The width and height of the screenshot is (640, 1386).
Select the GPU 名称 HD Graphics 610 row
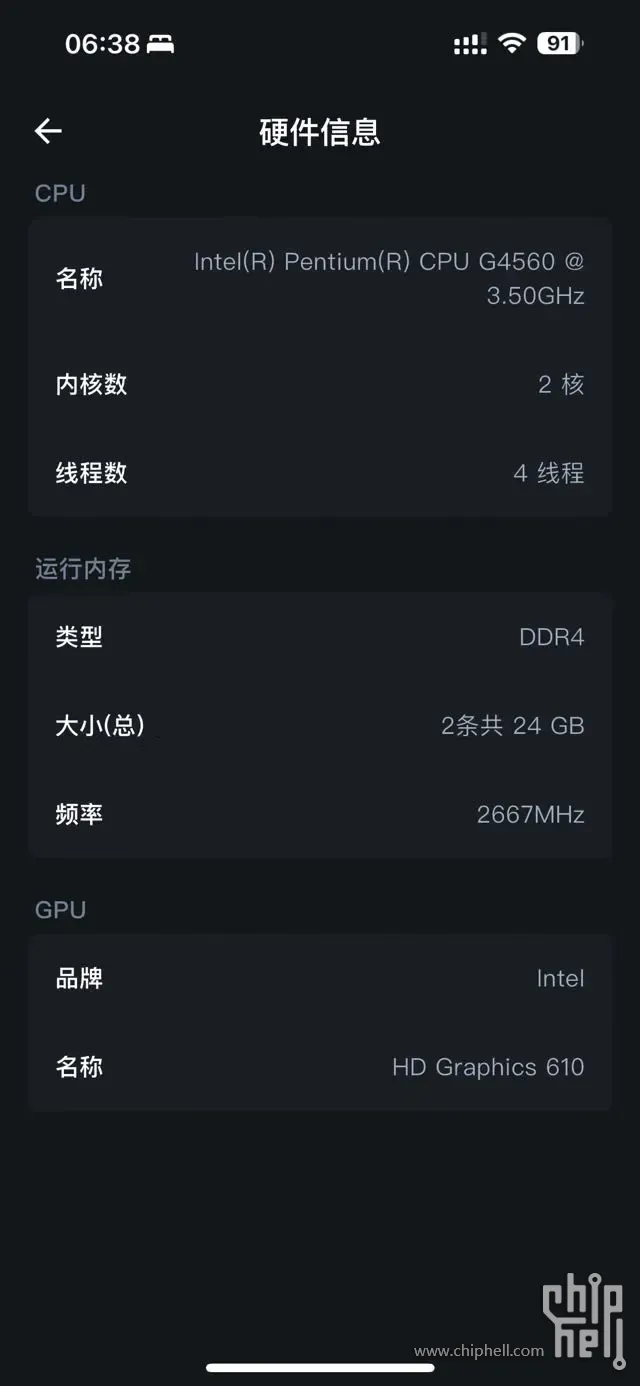pos(320,1067)
